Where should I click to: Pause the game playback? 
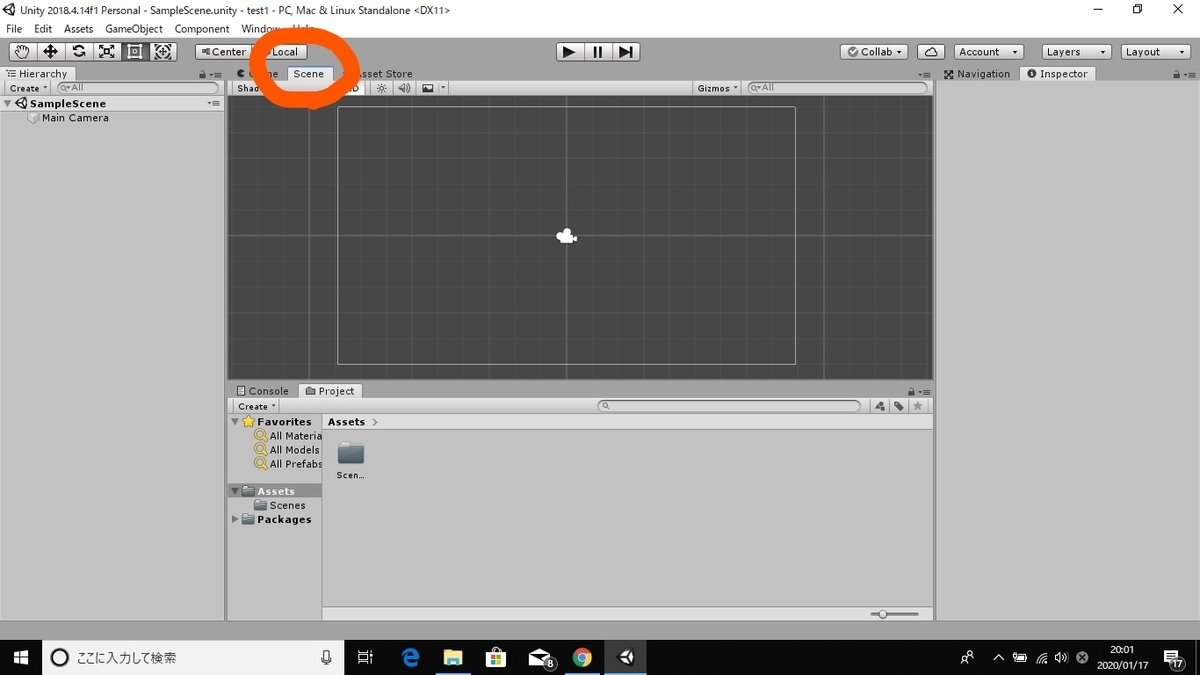tap(597, 52)
